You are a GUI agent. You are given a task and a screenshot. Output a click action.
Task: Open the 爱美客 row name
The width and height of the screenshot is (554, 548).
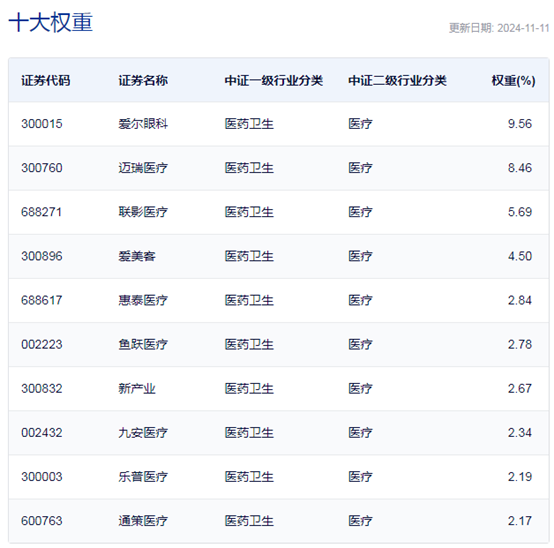pyautogui.click(x=137, y=256)
